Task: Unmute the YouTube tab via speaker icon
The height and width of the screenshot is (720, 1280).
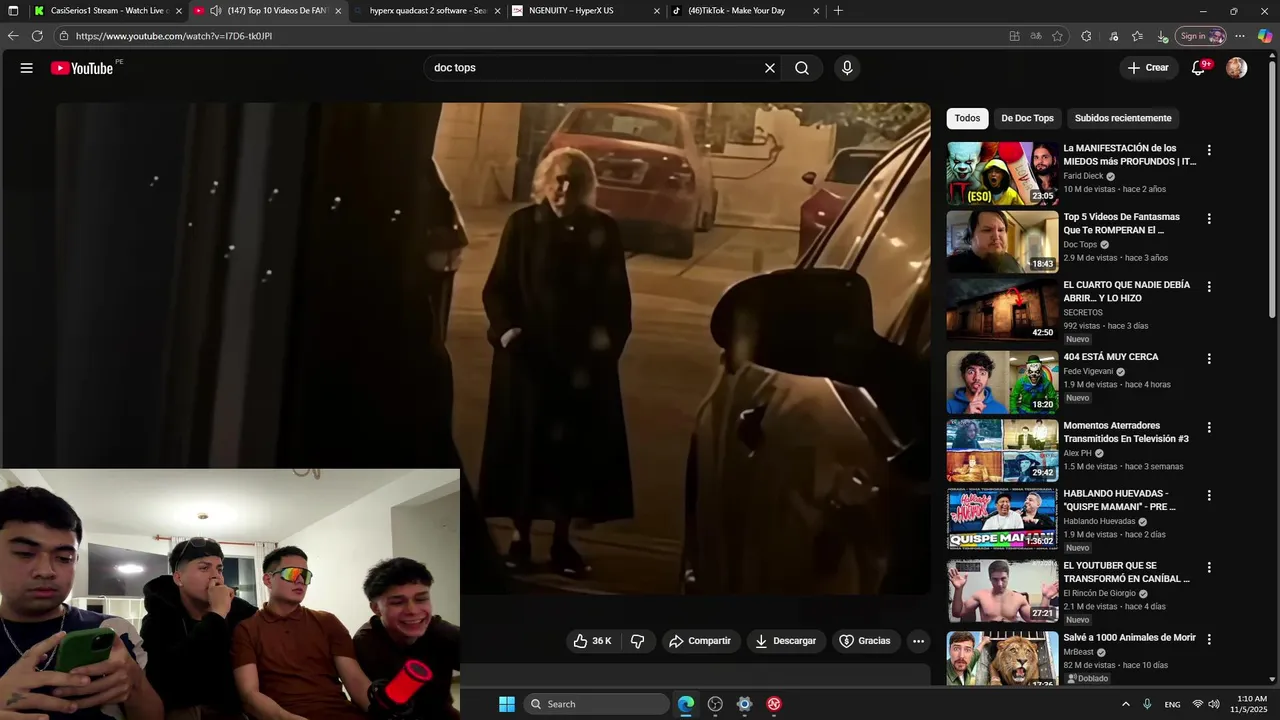Action: coord(215,11)
